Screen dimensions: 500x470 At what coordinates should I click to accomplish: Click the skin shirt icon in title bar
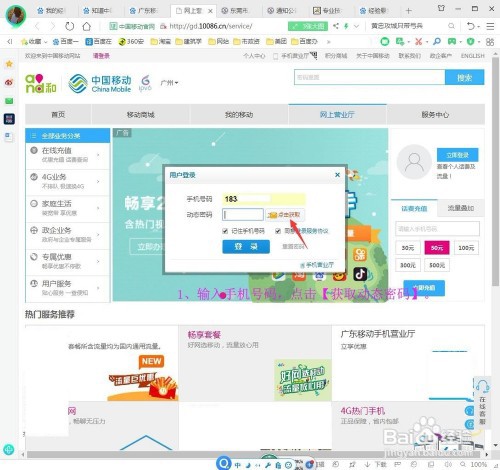441,8
